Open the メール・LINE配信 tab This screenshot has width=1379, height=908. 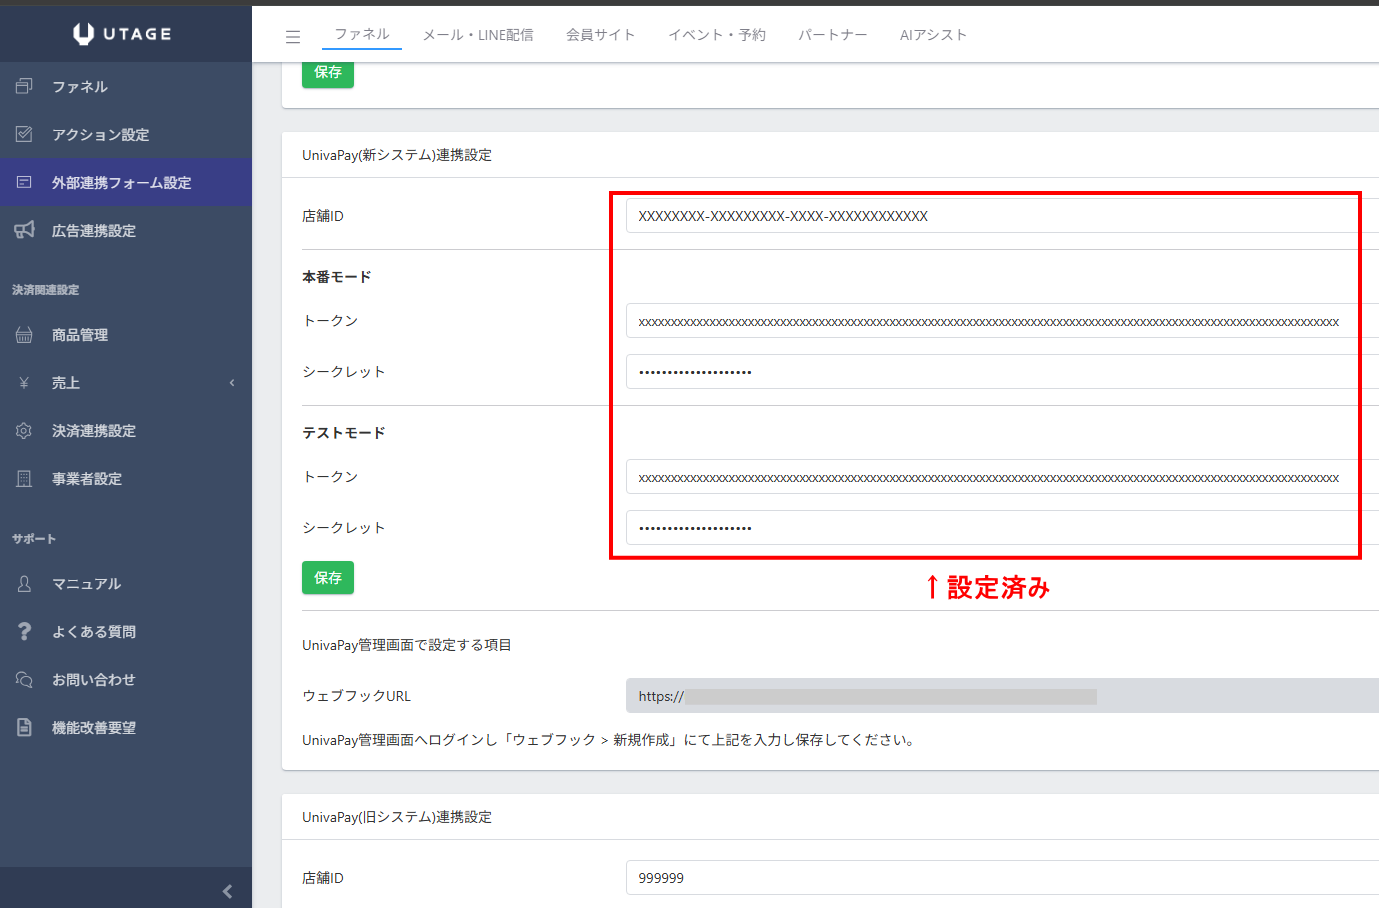point(478,35)
